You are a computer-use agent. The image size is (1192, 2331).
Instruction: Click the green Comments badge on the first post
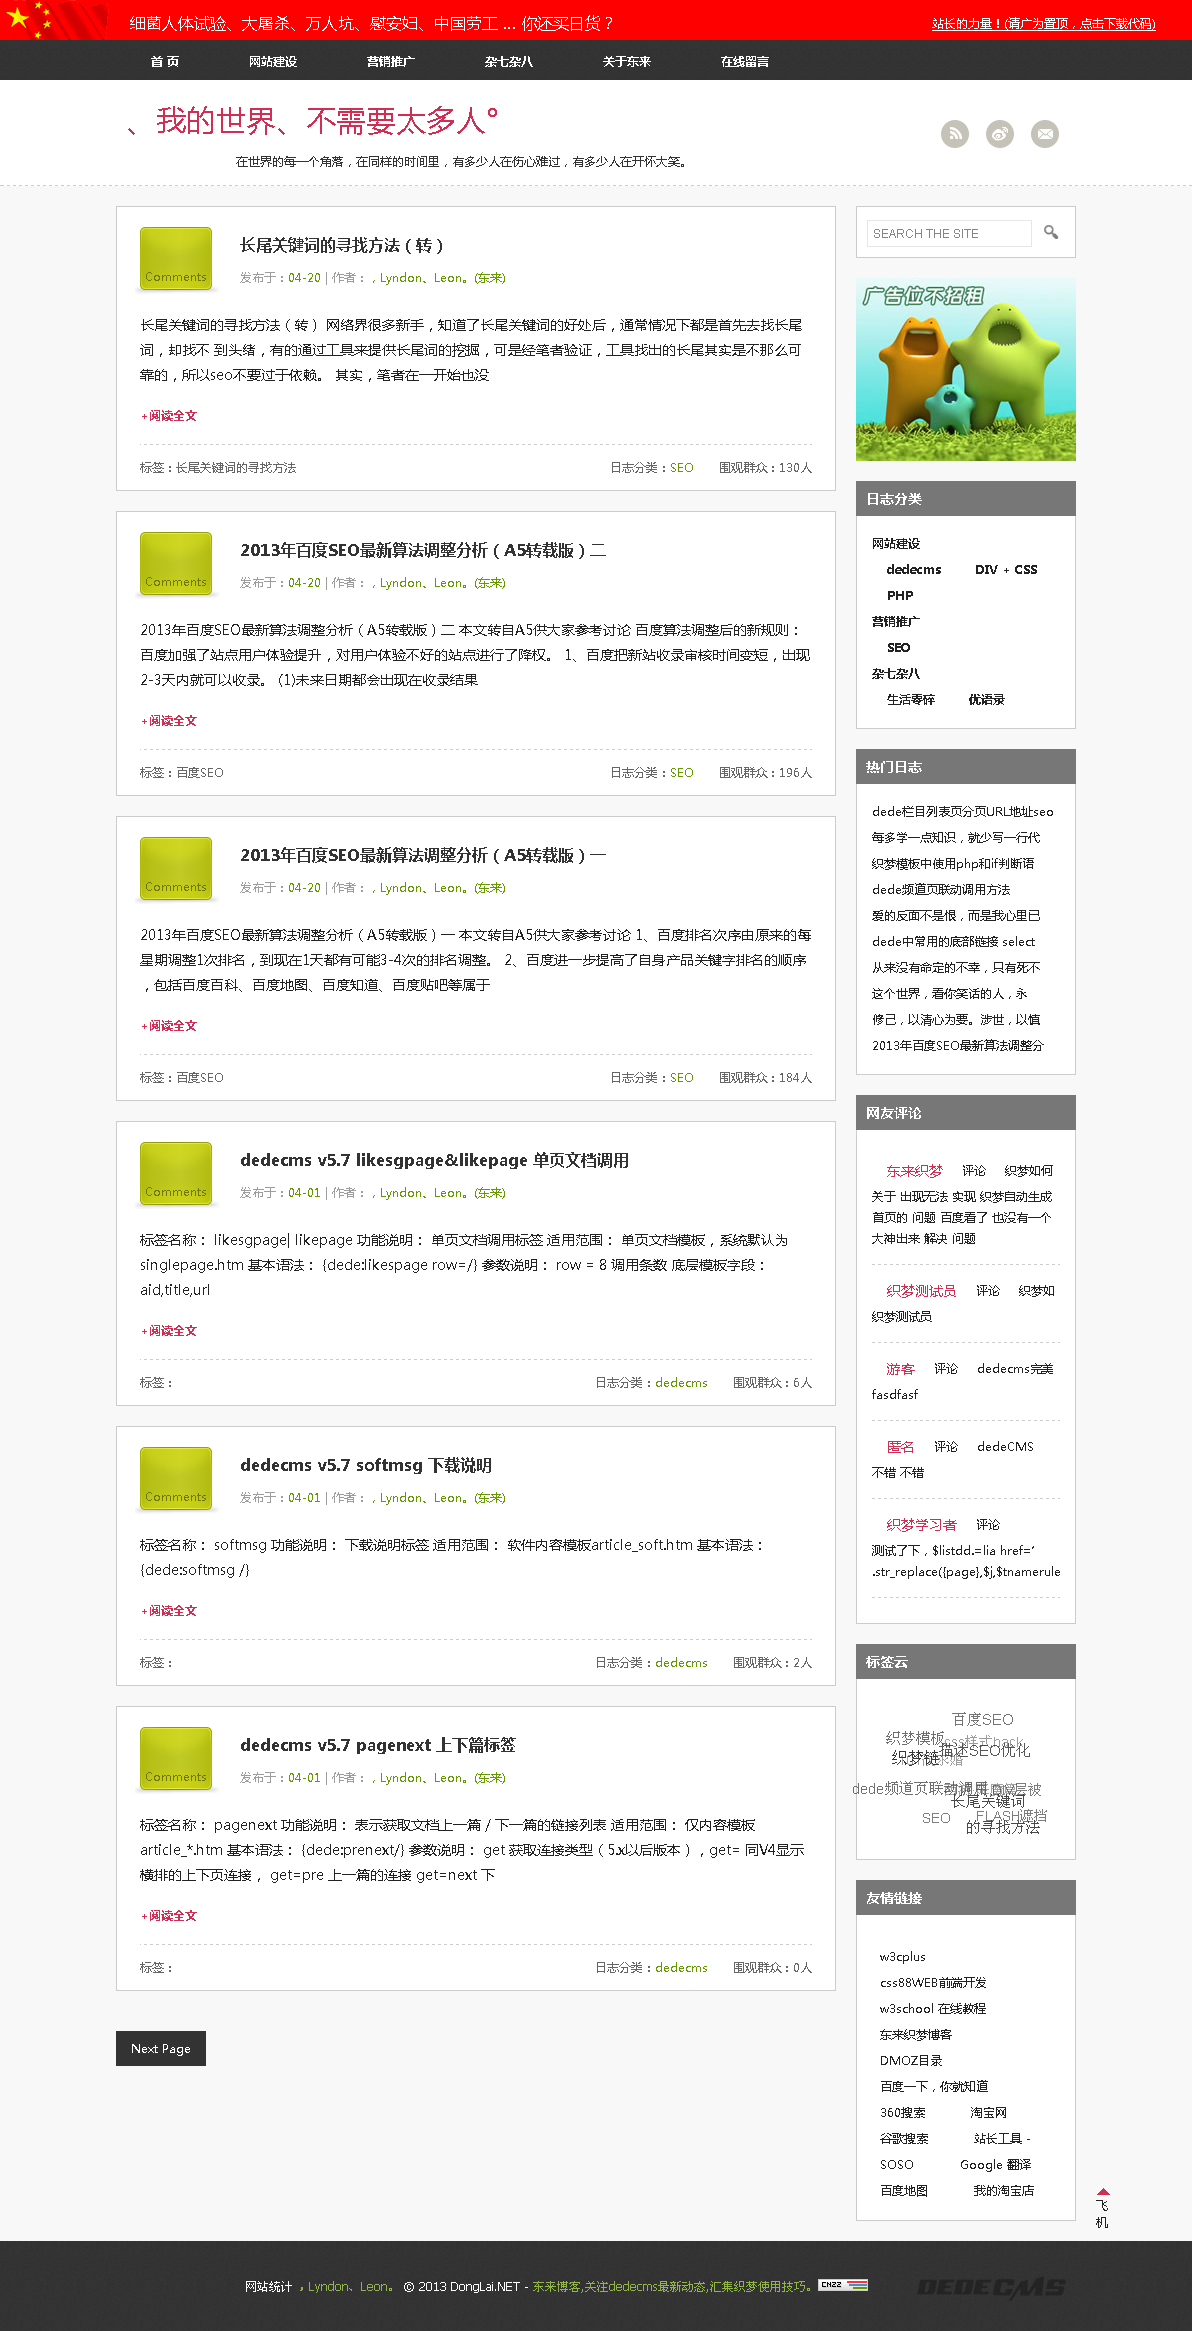[176, 258]
